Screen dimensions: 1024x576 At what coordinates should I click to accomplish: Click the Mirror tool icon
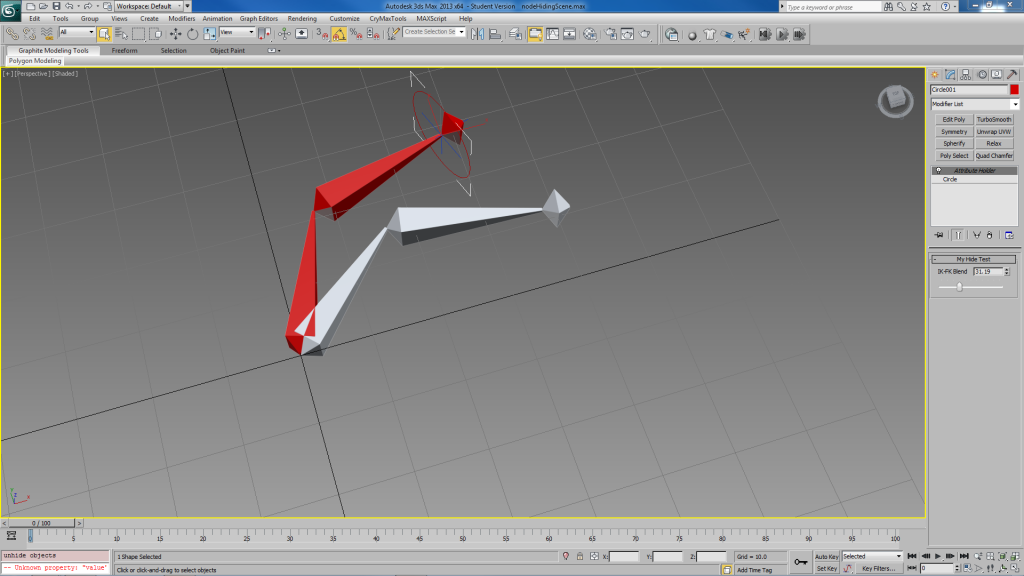click(x=477, y=33)
